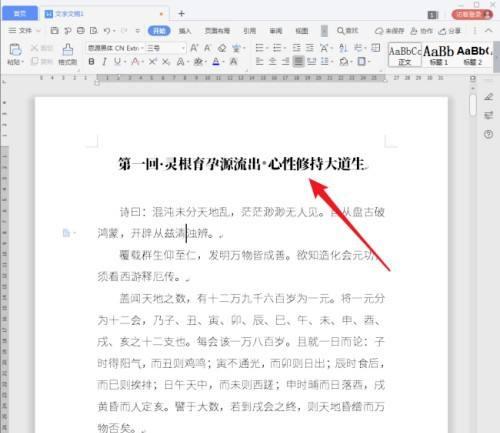The image size is (500, 433).
Task: Switch to the 插入 ribbon tab
Action: click(185, 31)
